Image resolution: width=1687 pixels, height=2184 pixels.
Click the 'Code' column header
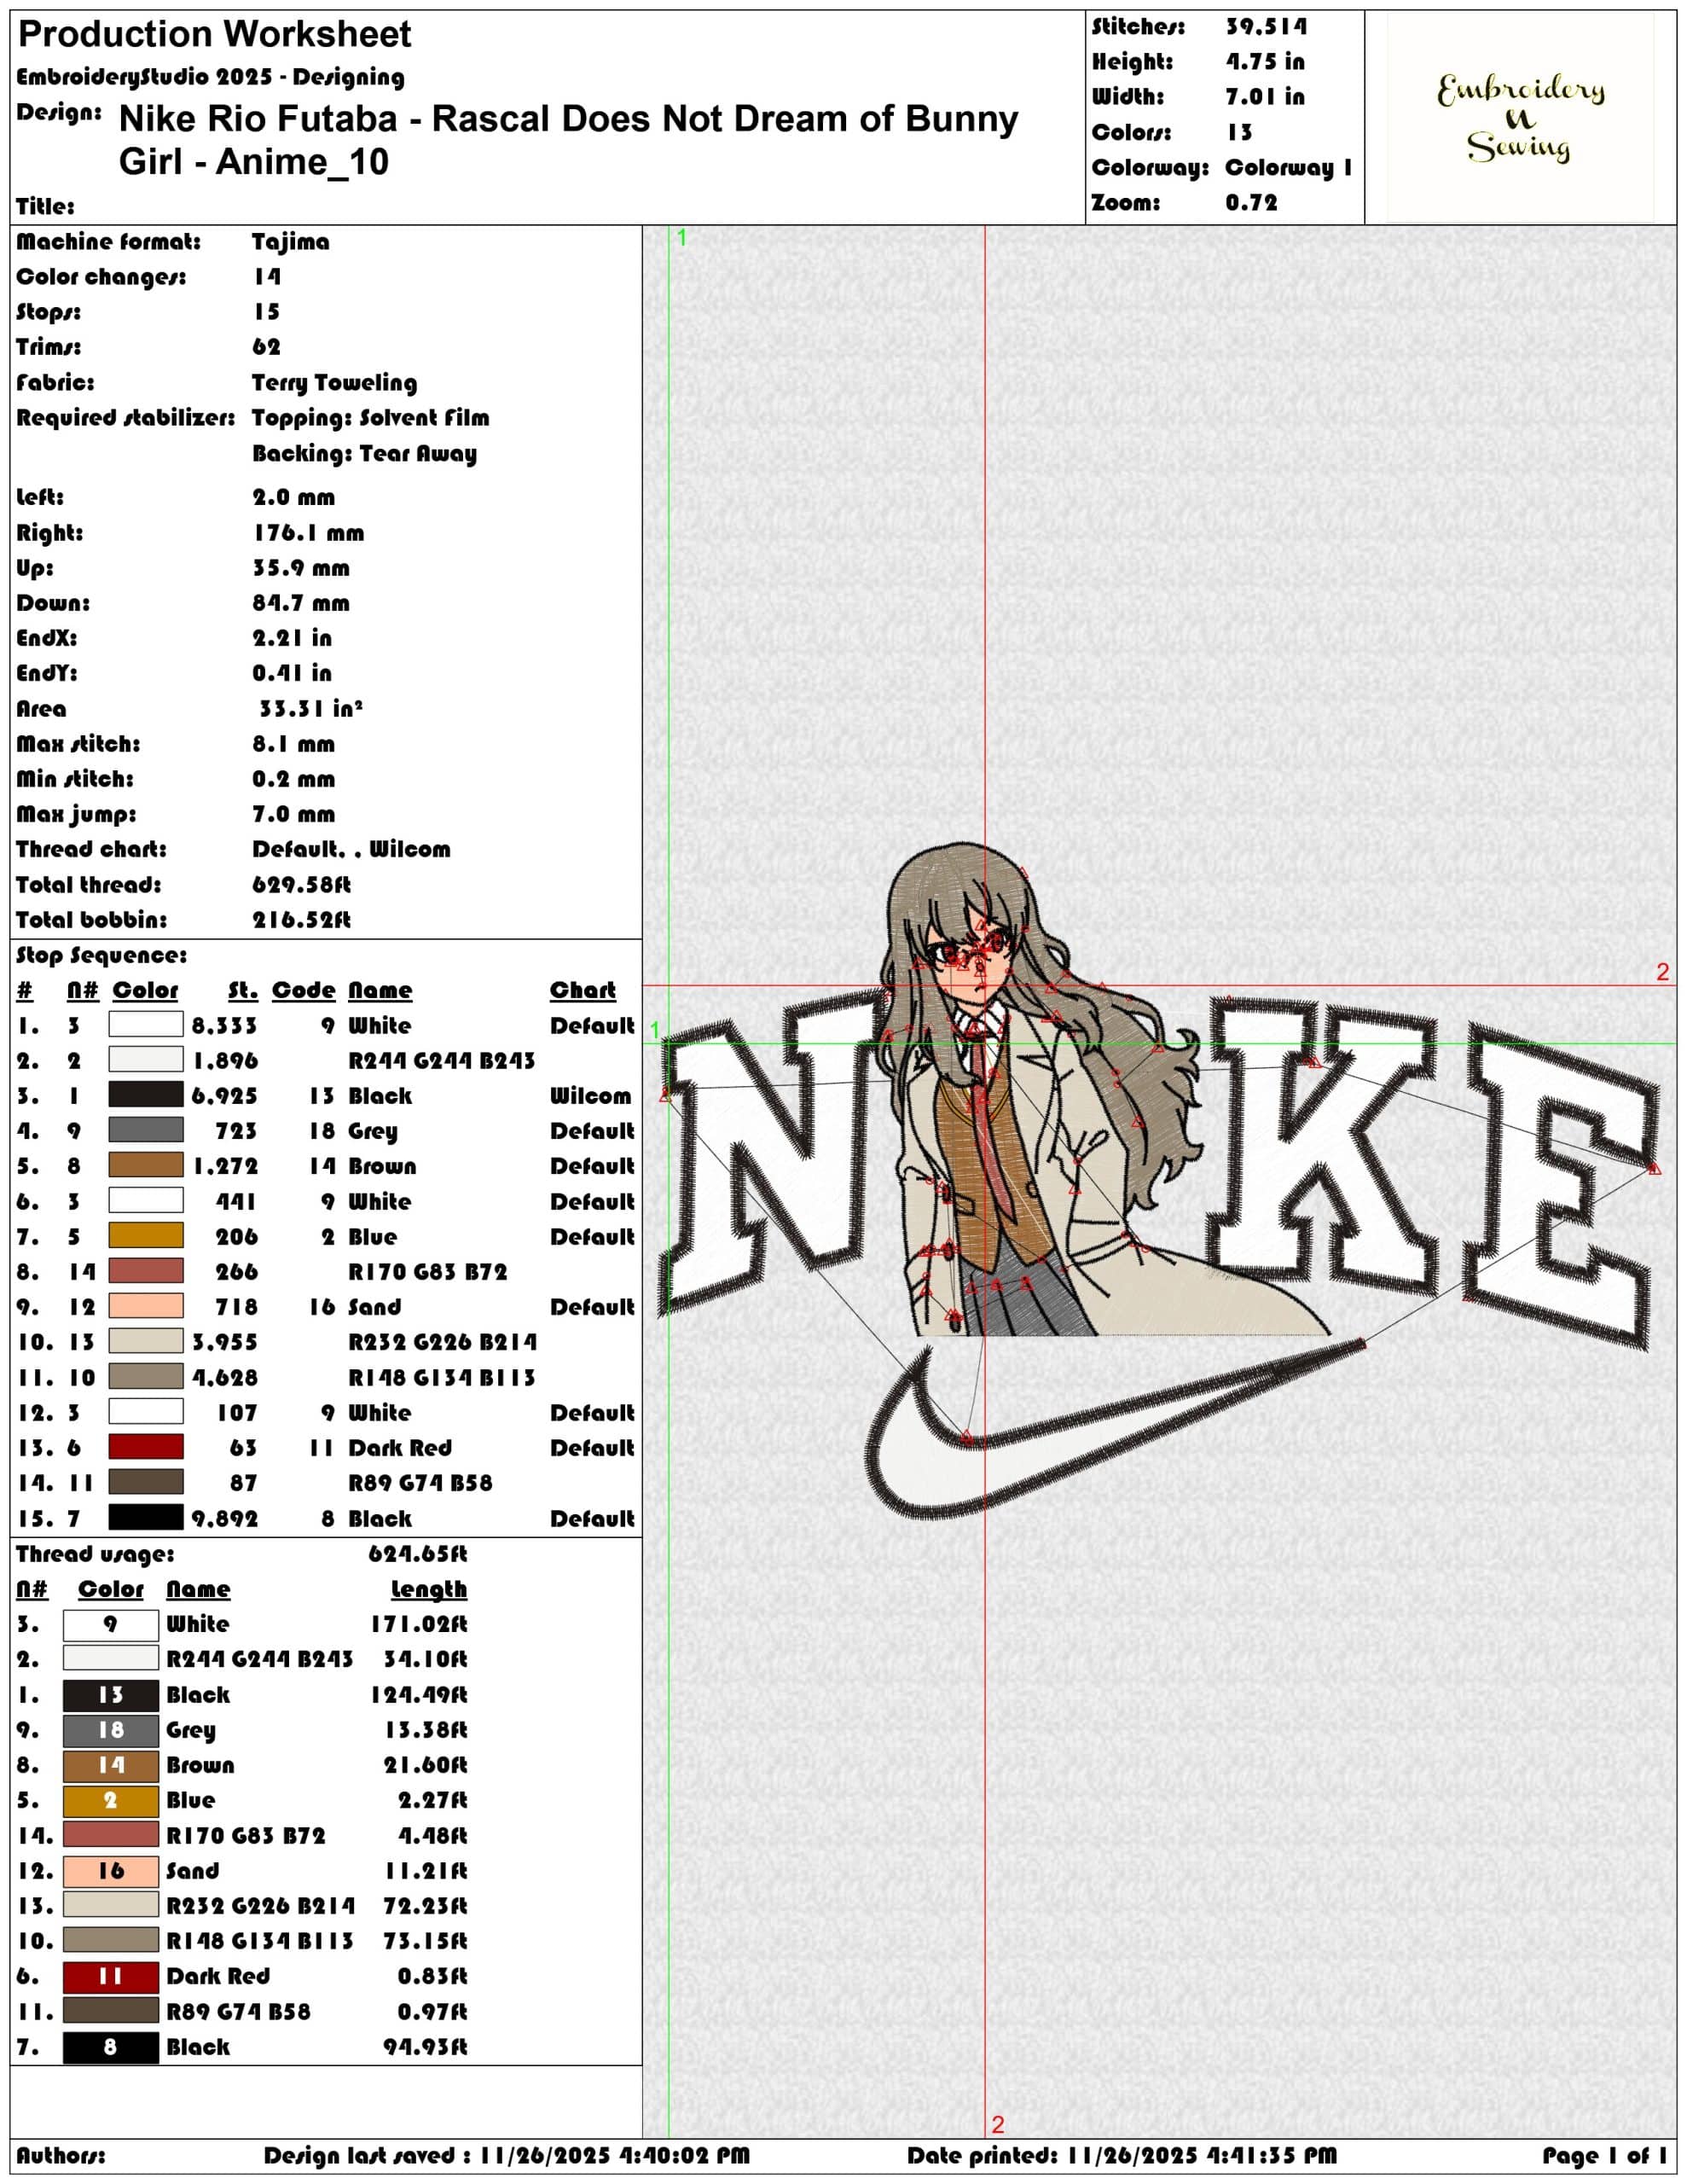pos(303,990)
